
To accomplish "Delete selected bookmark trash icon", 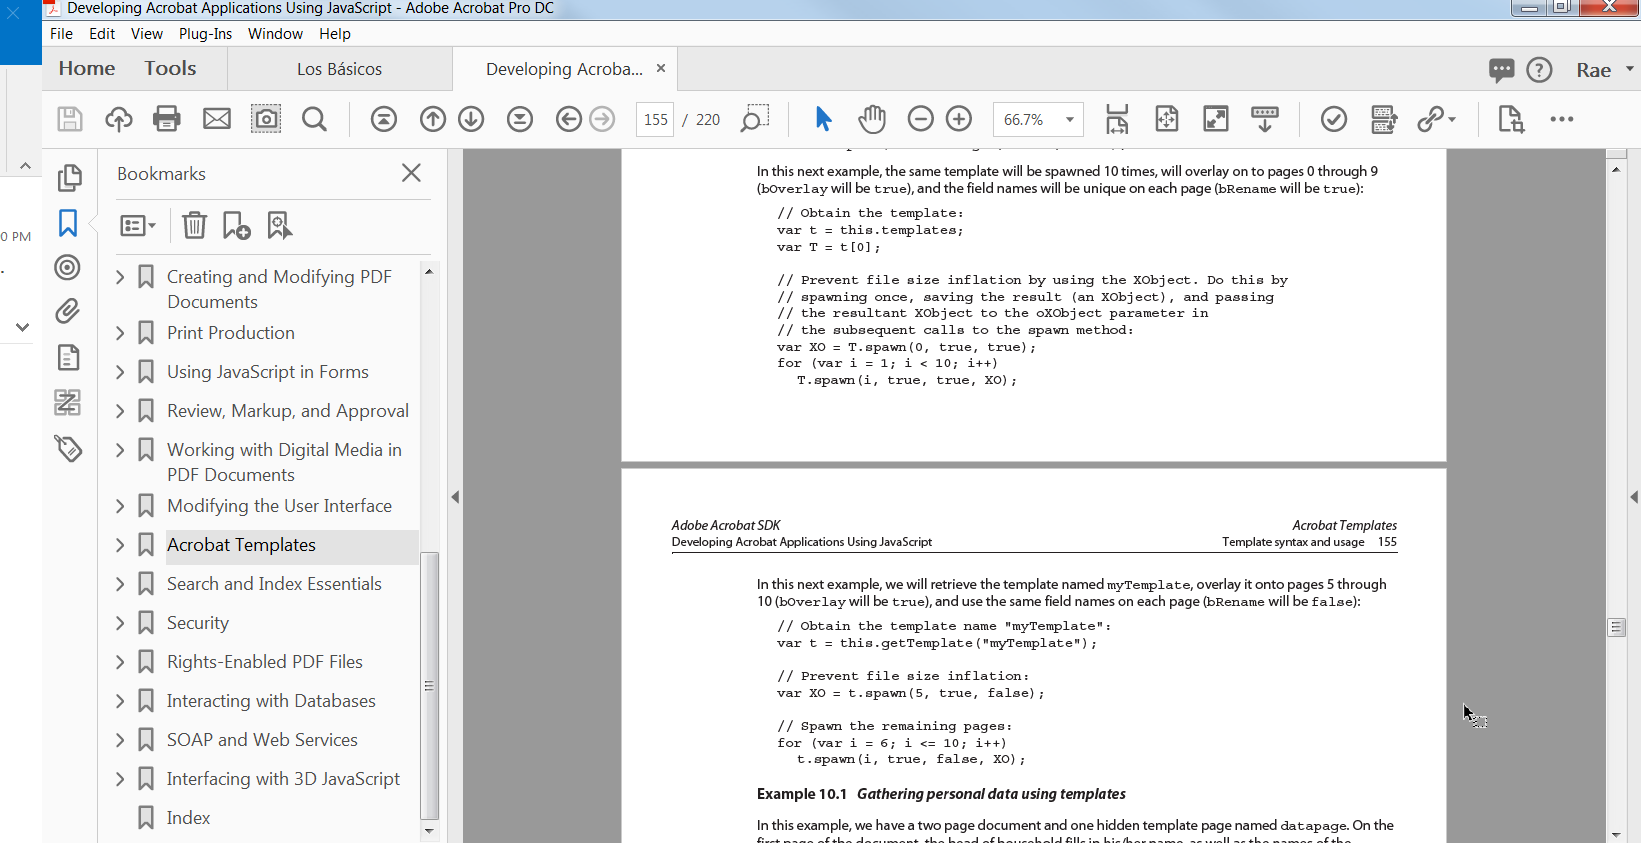I will click(x=194, y=226).
